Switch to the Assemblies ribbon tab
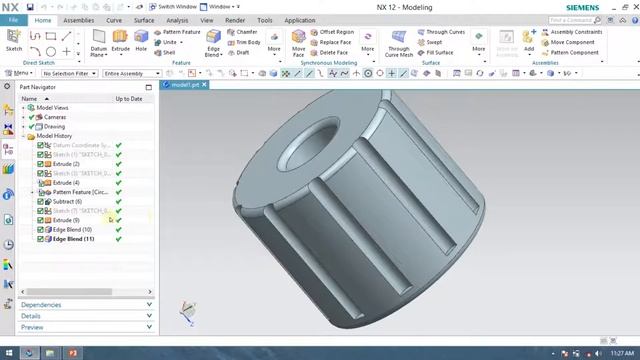The image size is (640, 360). point(79,20)
